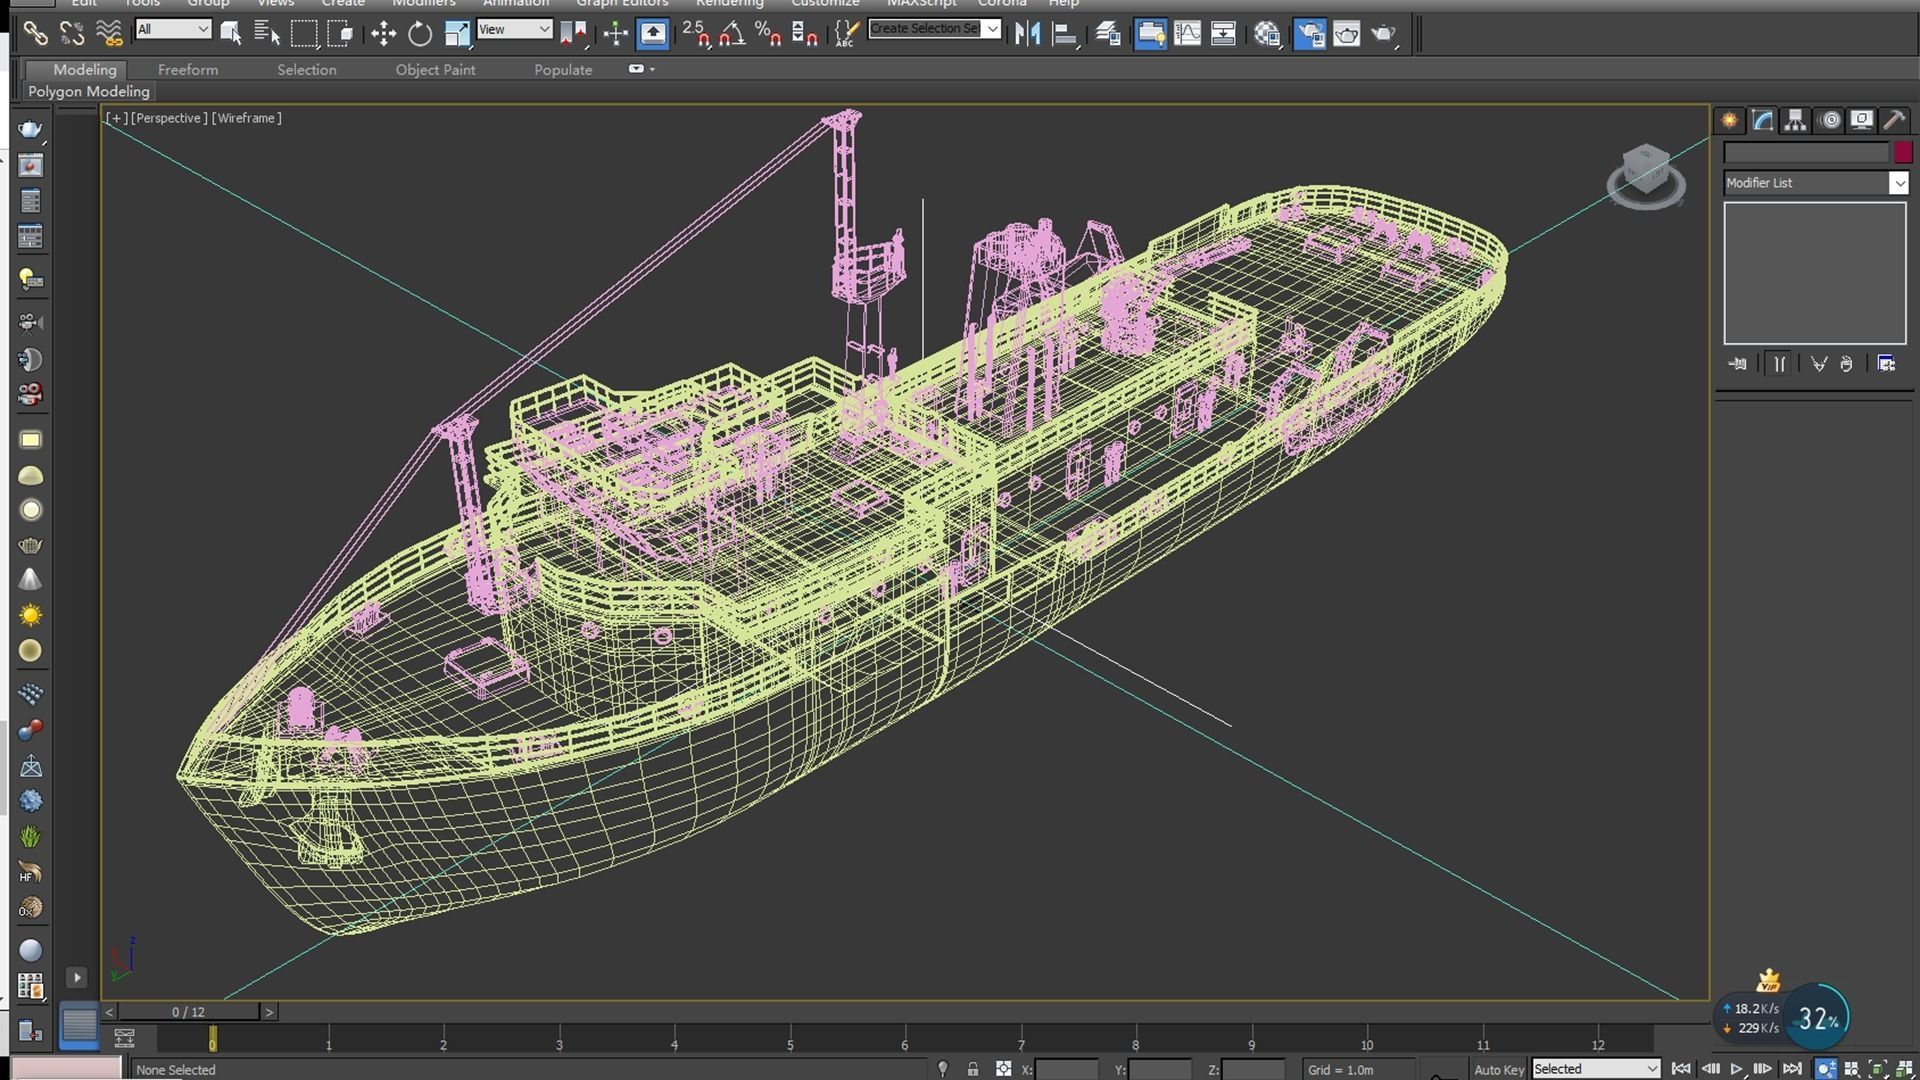
Task: Open the Perspective viewport label menu
Action: [x=169, y=118]
